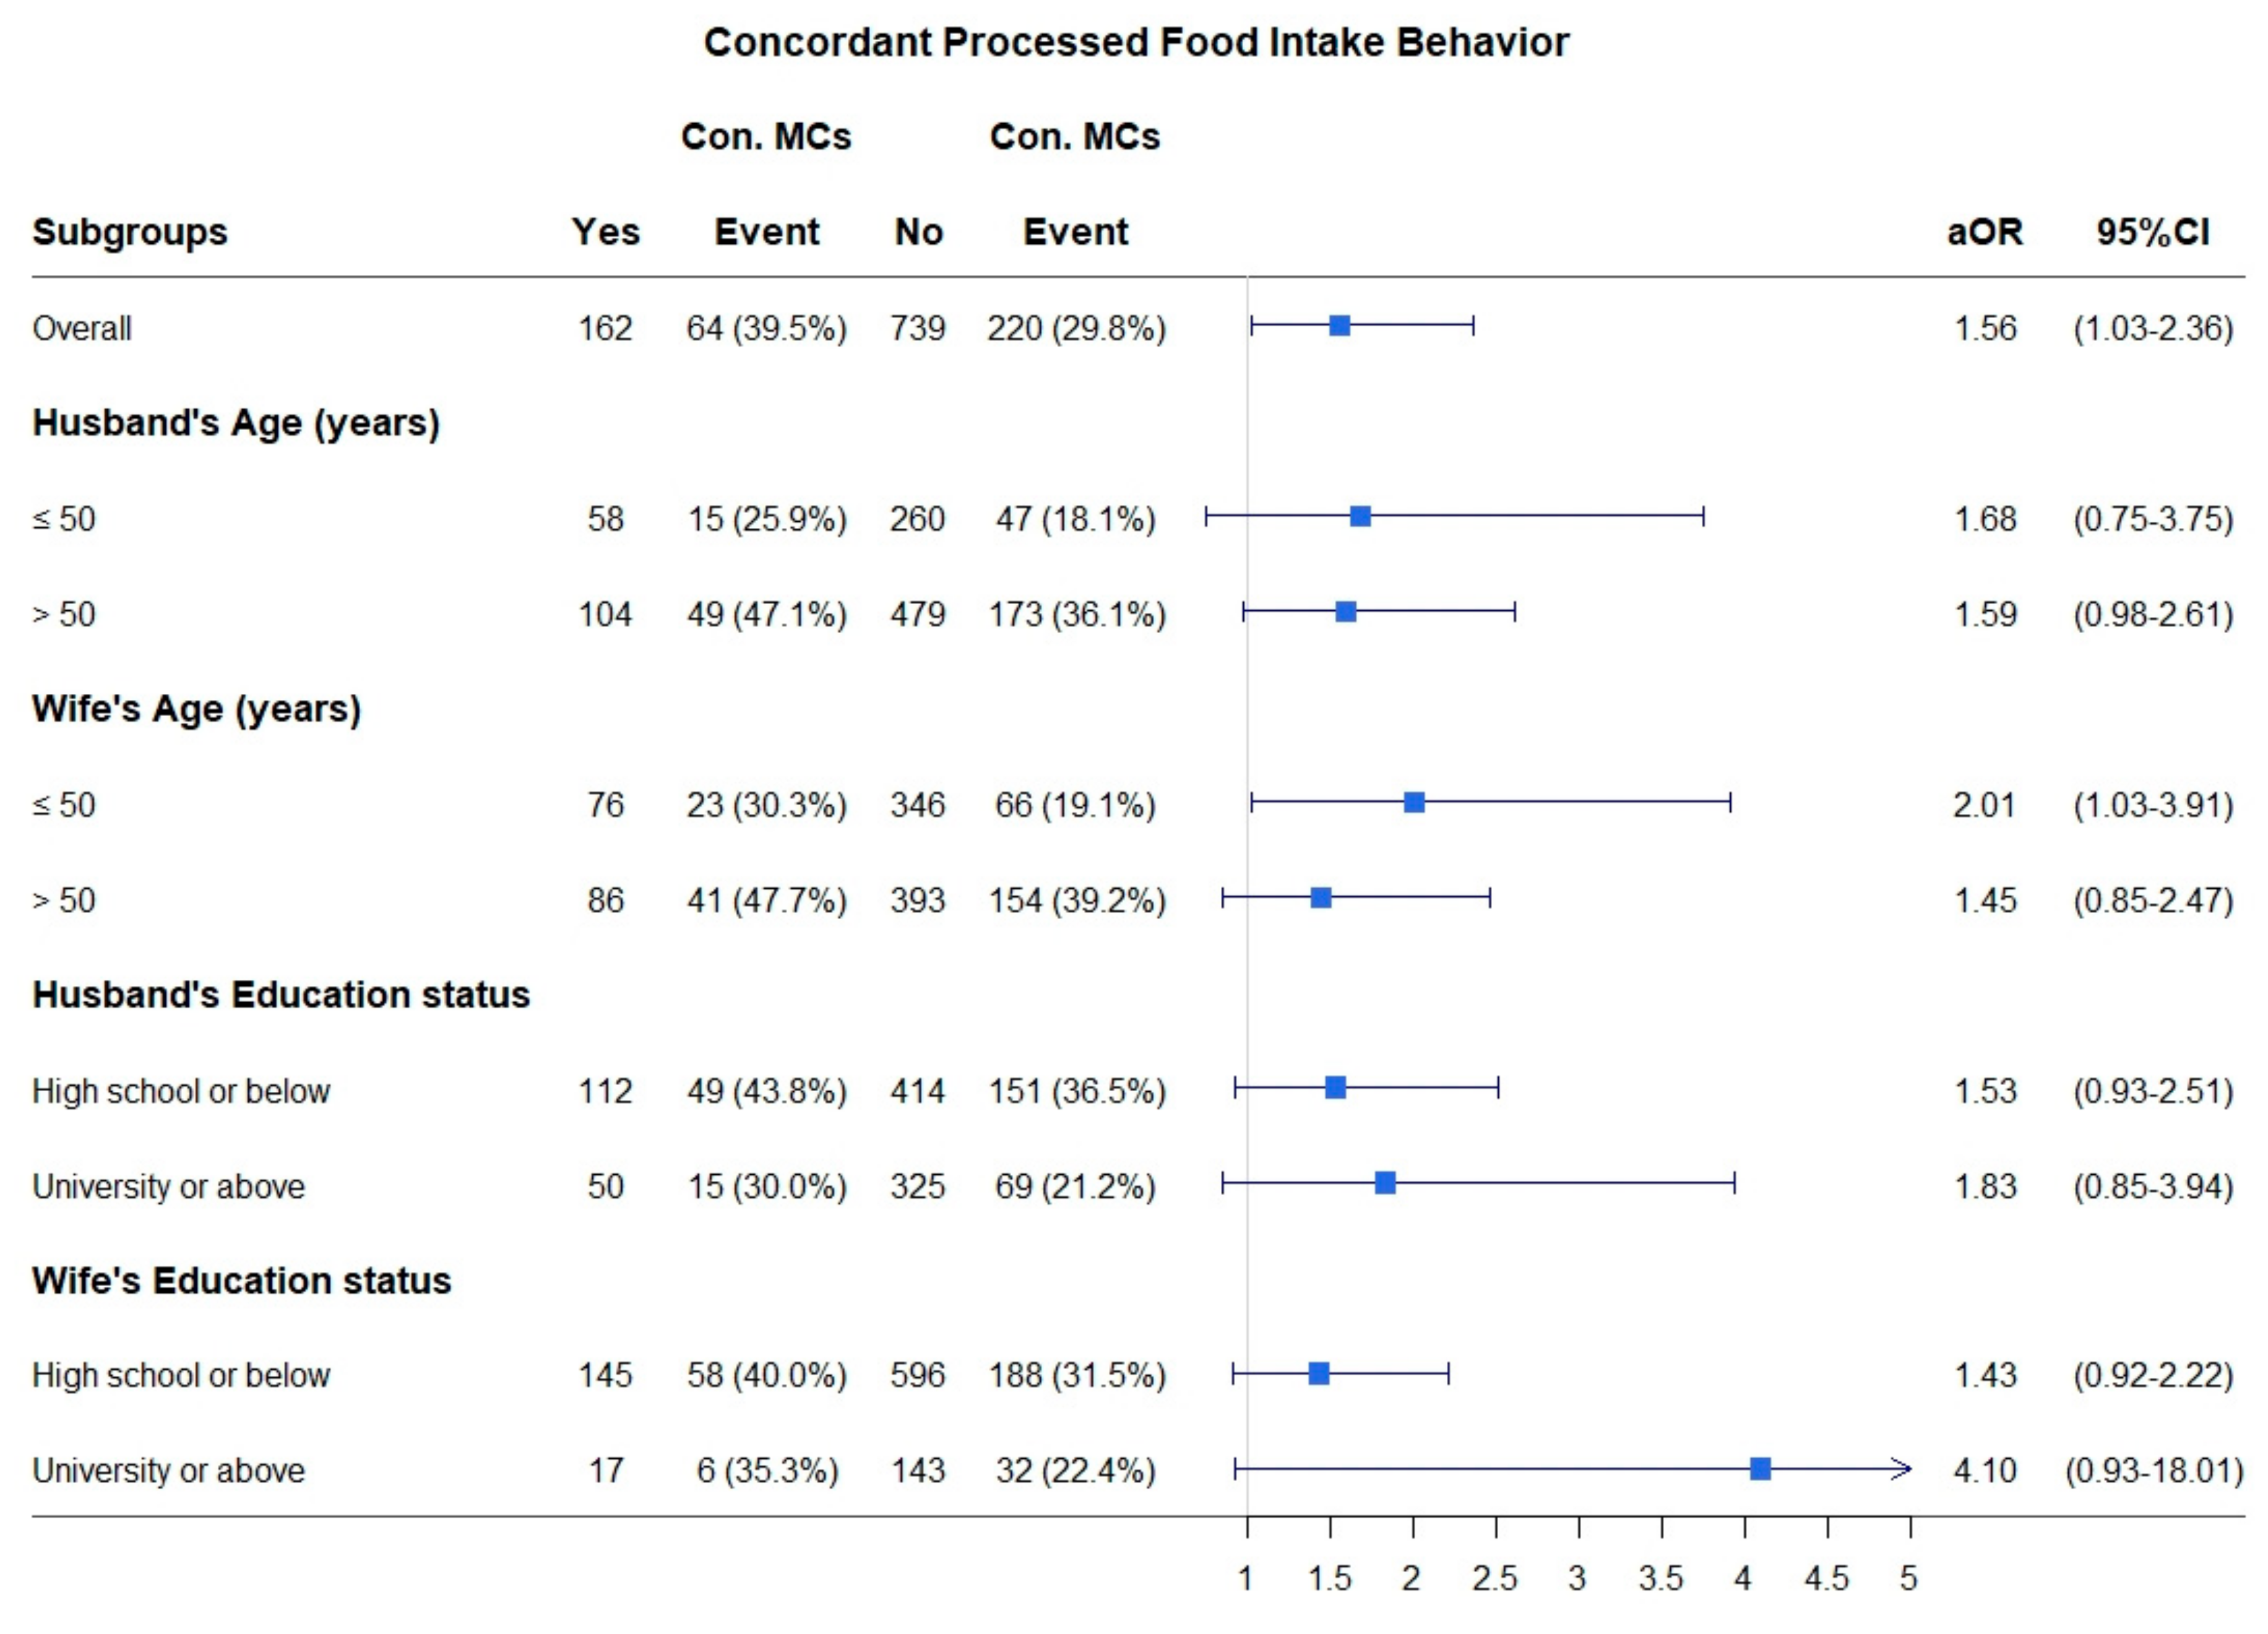Click the arrow at end of 4.10 confidence interval
Viewport: 2268px width, 1634px height.
coord(1901,1469)
